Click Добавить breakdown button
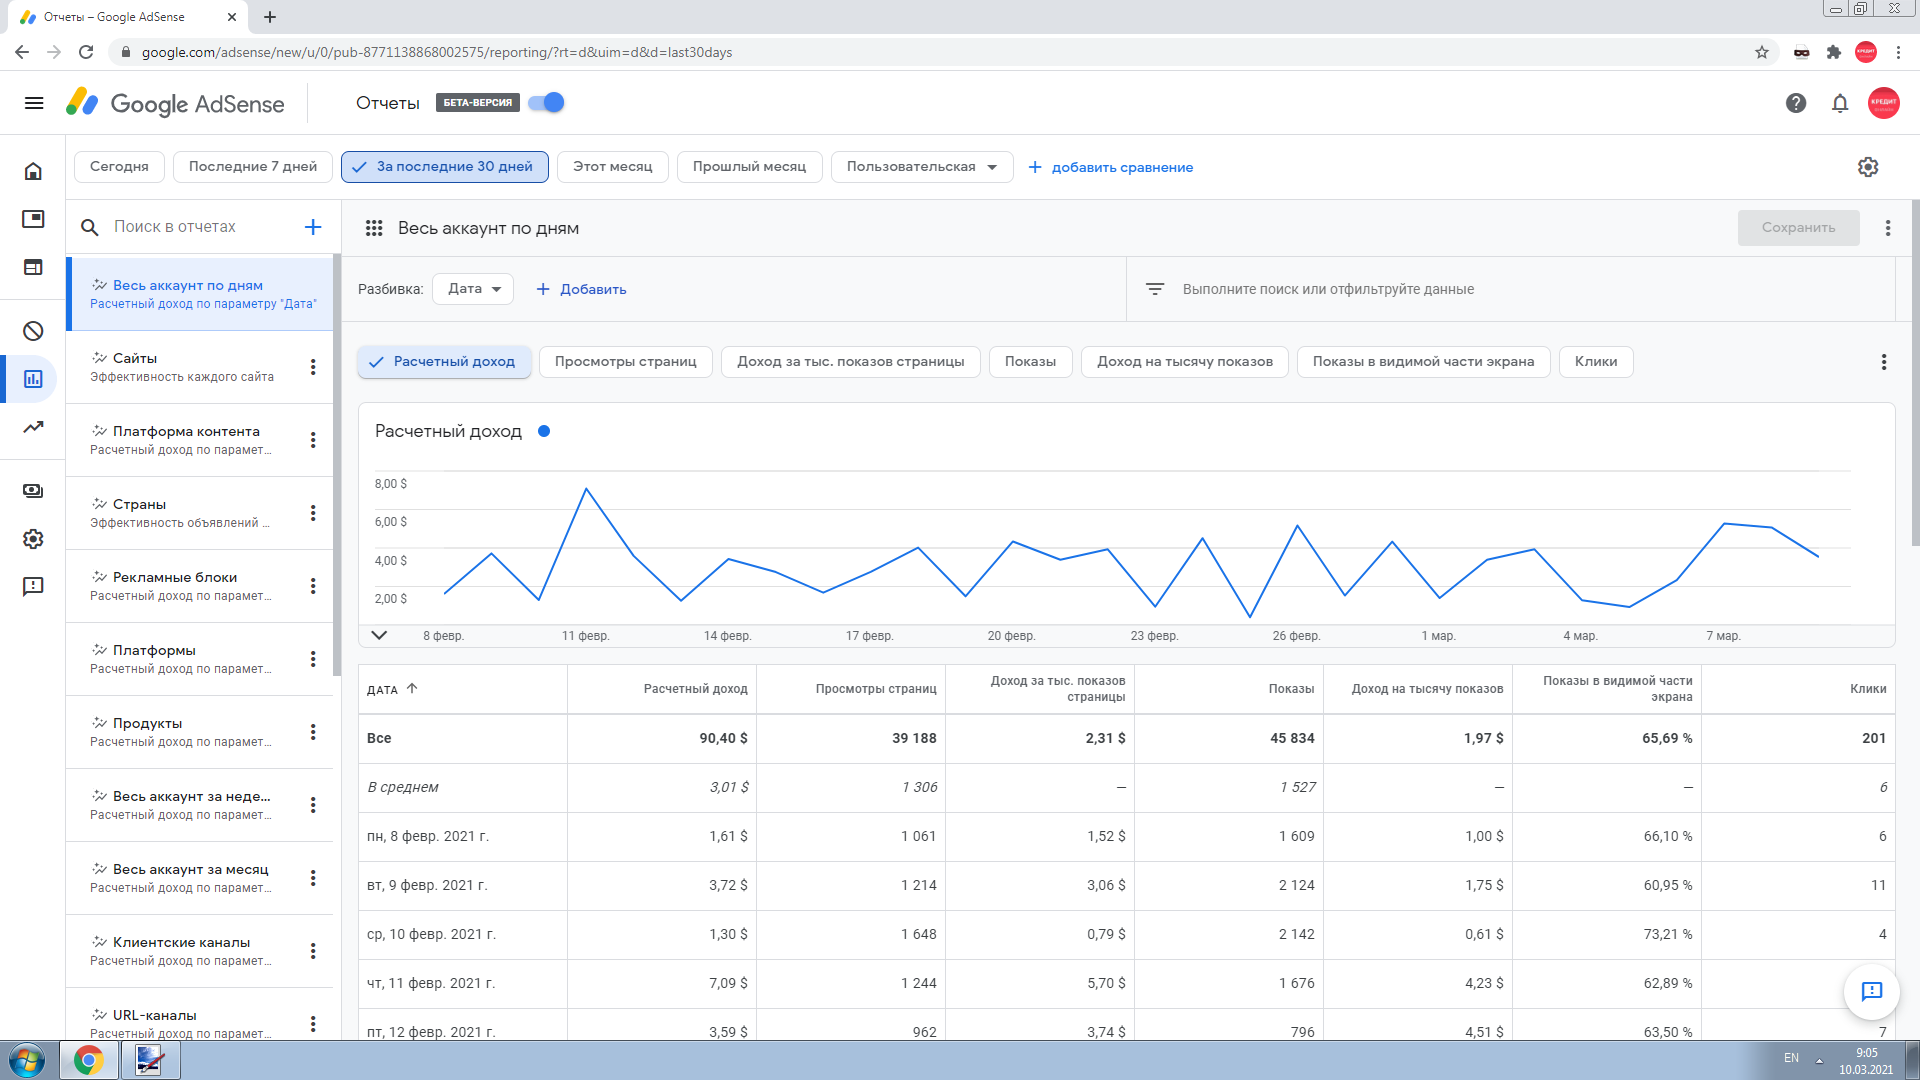Image resolution: width=1920 pixels, height=1080 pixels. tap(582, 289)
